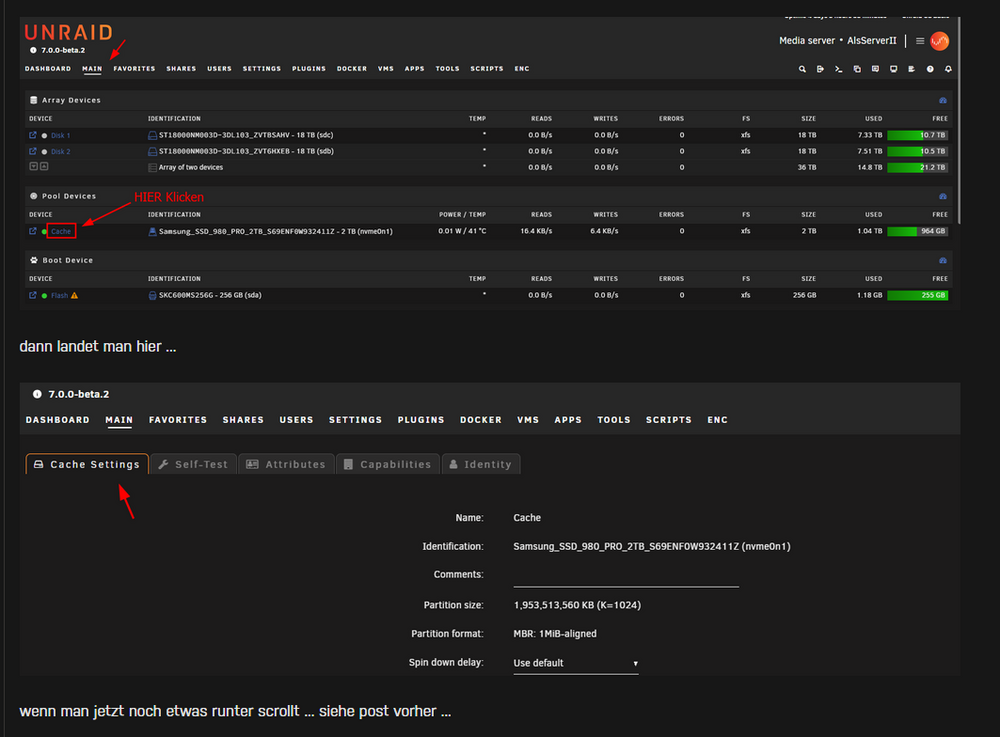Click Boot Device help icon at right
The image size is (1000, 737).
click(x=943, y=261)
